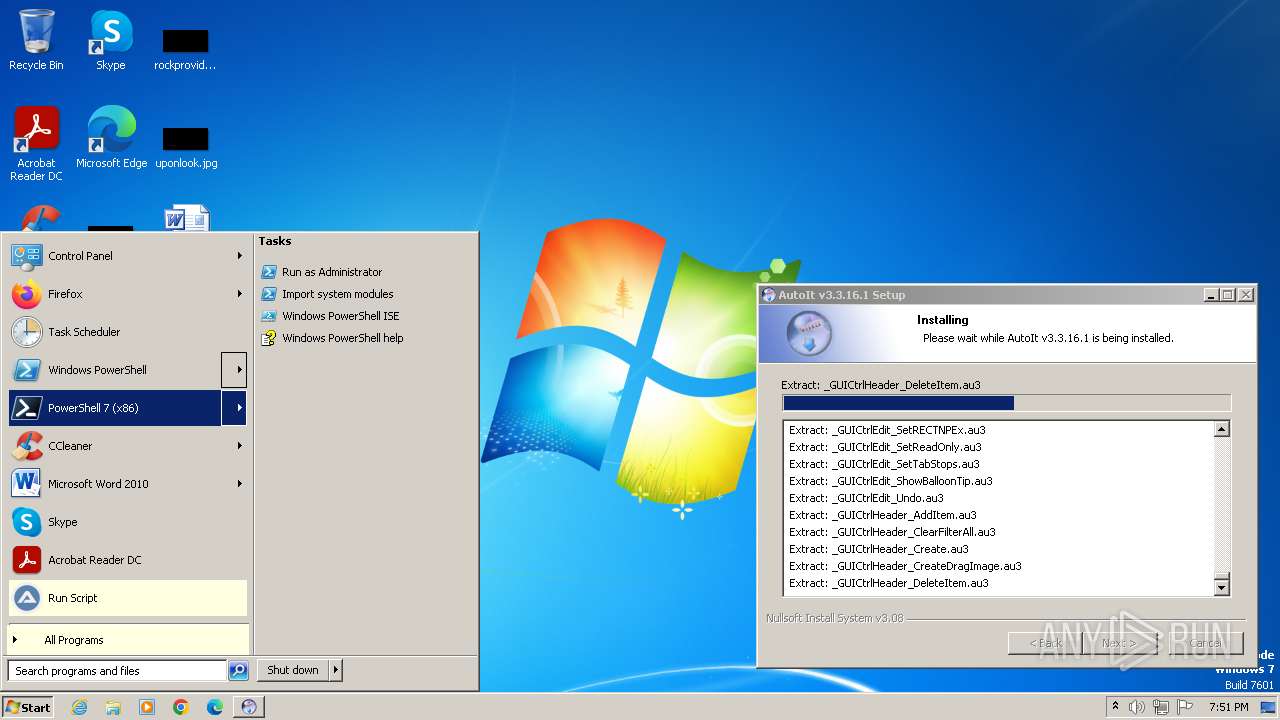Click the CCleaner icon in the Start menu
Viewport: 1280px width, 720px height.
pos(26,446)
